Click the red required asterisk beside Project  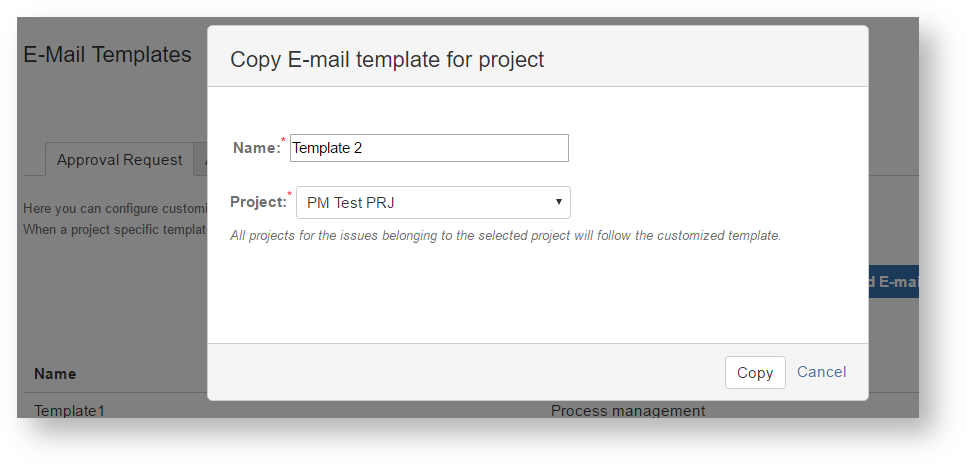pyautogui.click(x=290, y=195)
